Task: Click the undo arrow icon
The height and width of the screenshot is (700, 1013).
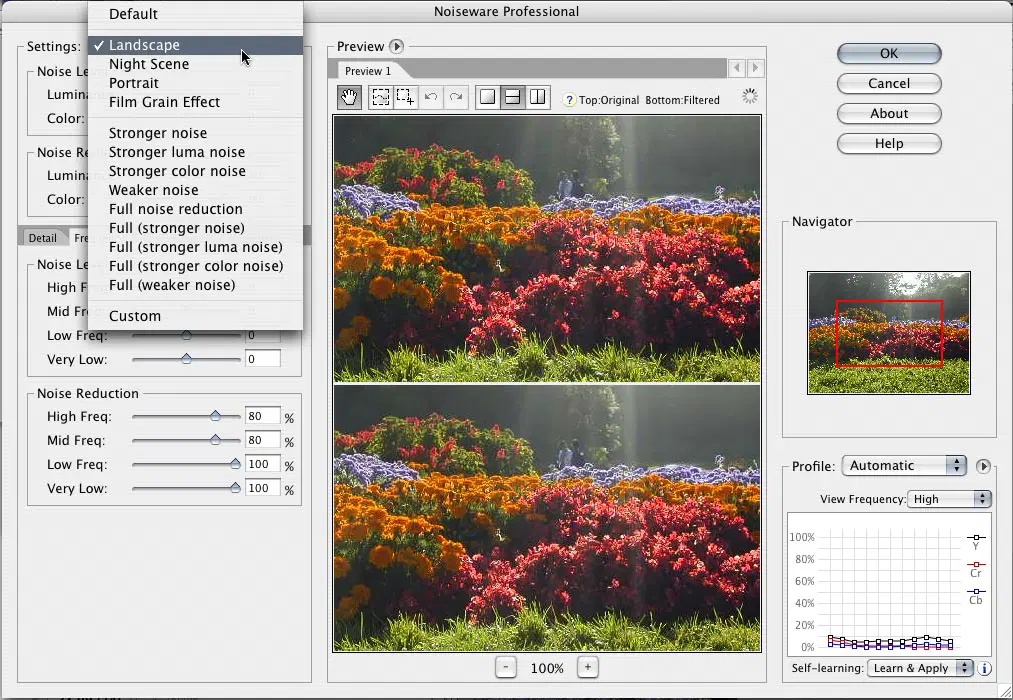Action: (432, 97)
